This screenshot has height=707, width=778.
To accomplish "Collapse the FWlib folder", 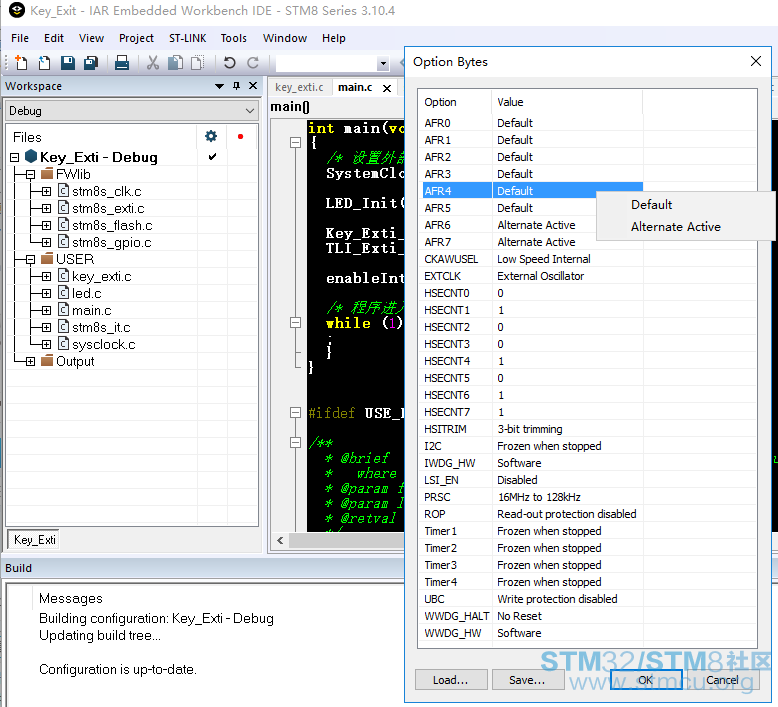I will (31, 175).
